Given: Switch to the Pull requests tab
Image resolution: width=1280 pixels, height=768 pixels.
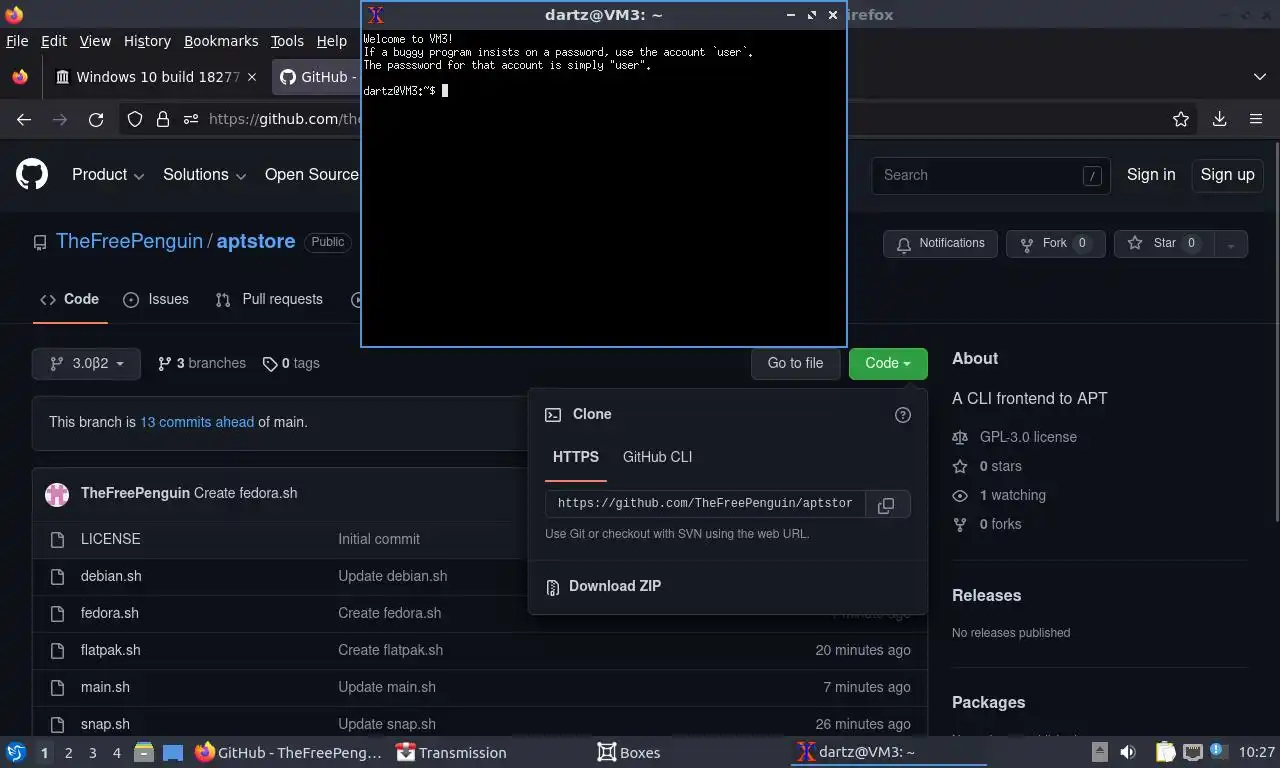Looking at the screenshot, I should tap(269, 299).
